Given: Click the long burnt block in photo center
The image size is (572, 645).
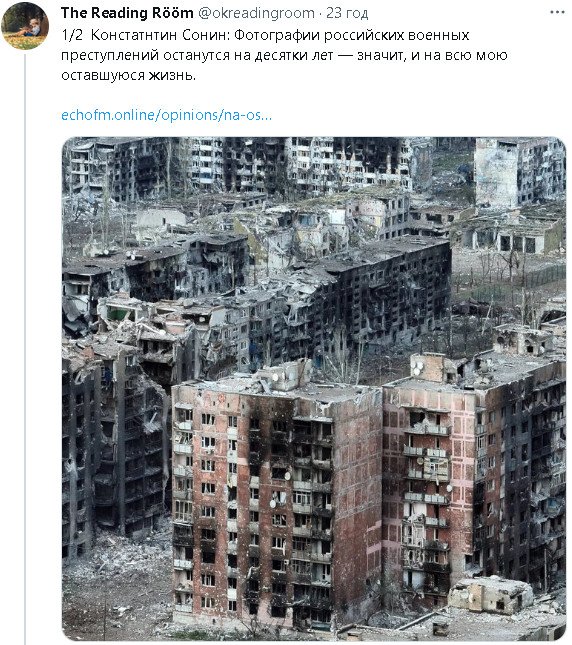Looking at the screenshot, I should coord(370,296).
